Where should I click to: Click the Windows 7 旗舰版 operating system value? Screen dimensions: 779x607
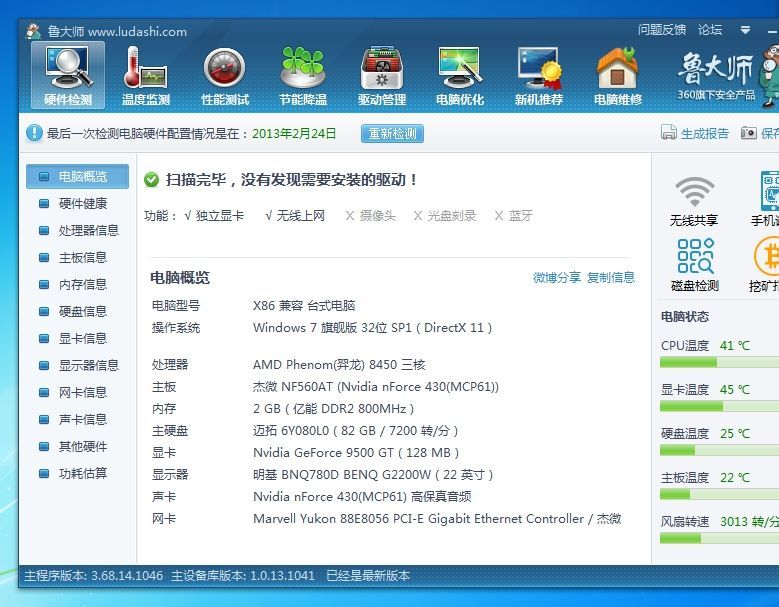[x=372, y=328]
